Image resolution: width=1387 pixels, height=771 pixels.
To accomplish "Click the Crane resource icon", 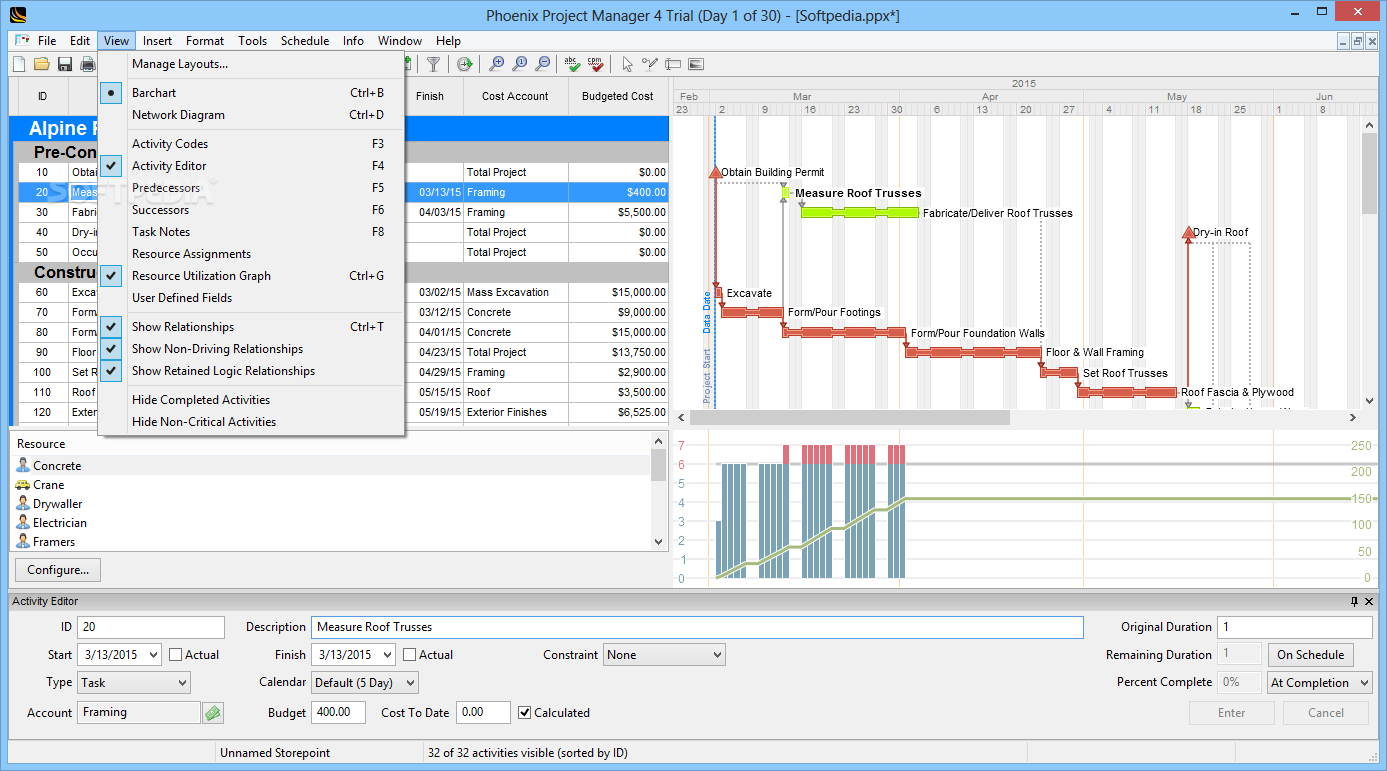I will tap(23, 485).
